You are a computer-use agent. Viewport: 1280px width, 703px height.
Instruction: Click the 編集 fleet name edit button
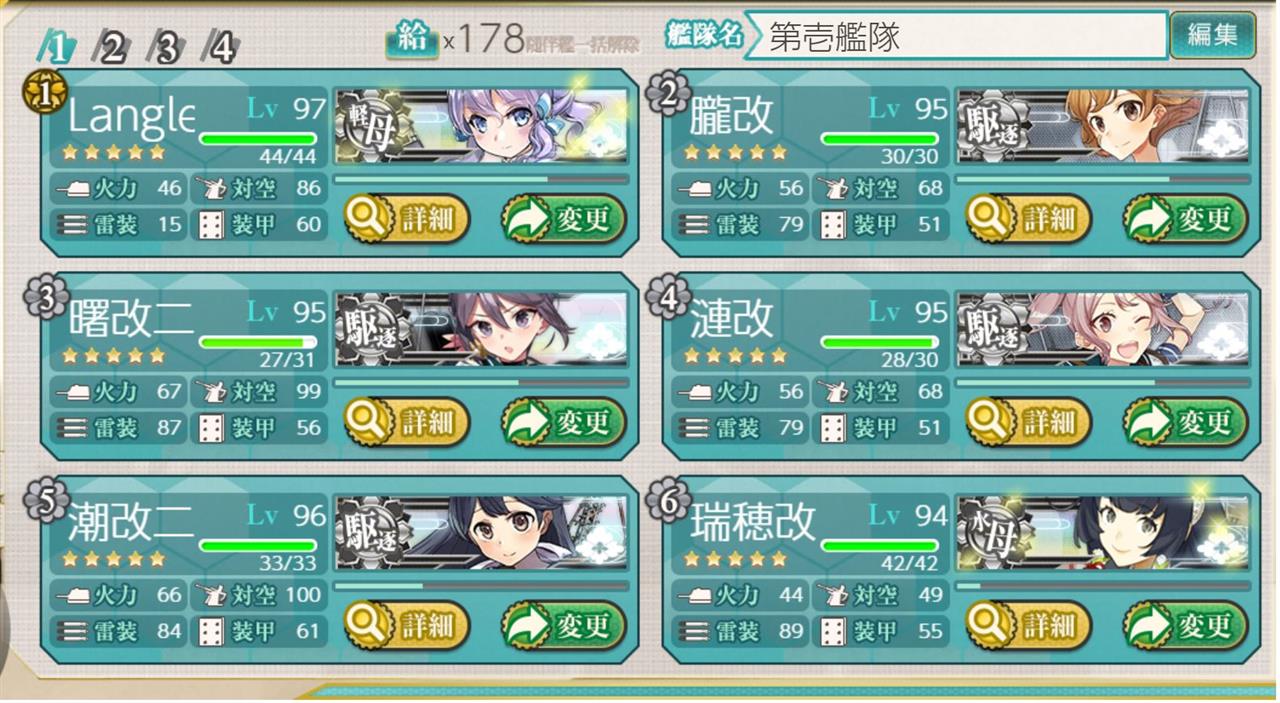[x=1213, y=36]
